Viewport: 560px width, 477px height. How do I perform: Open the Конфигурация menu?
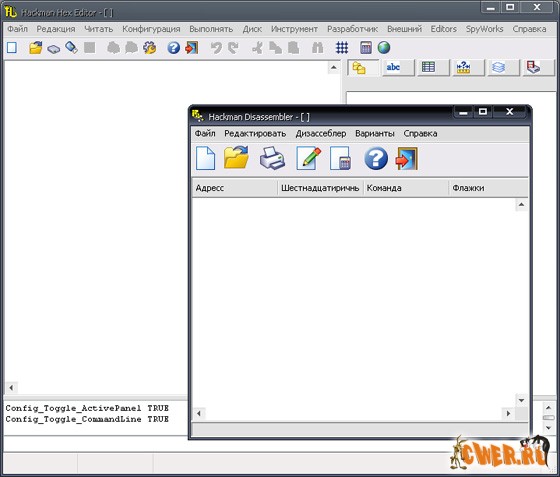[x=151, y=29]
